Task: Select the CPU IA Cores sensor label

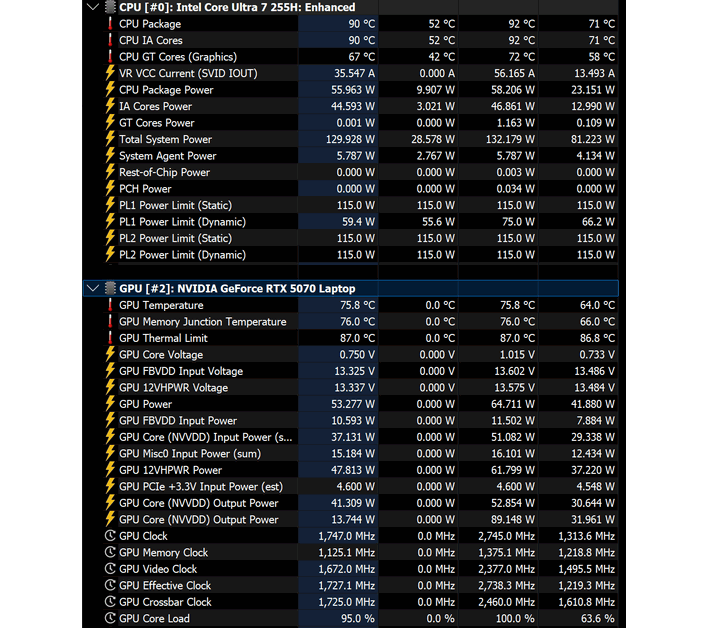Action: point(151,40)
